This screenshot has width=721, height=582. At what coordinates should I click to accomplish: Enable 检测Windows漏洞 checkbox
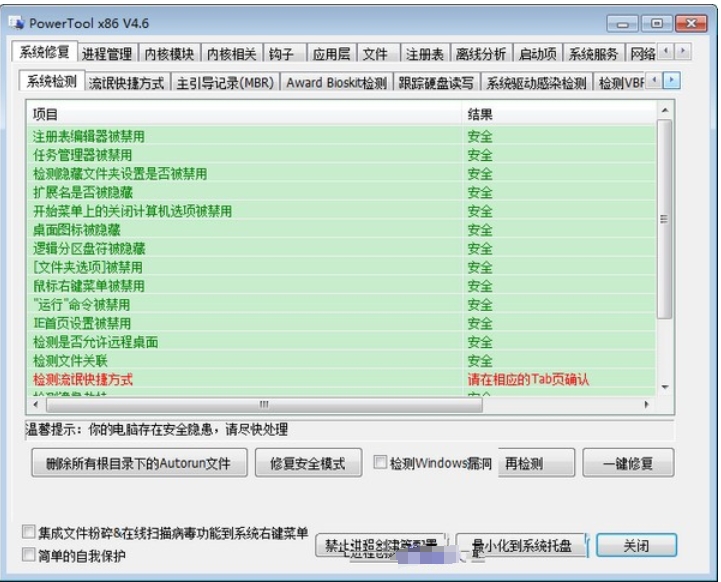pyautogui.click(x=380, y=462)
